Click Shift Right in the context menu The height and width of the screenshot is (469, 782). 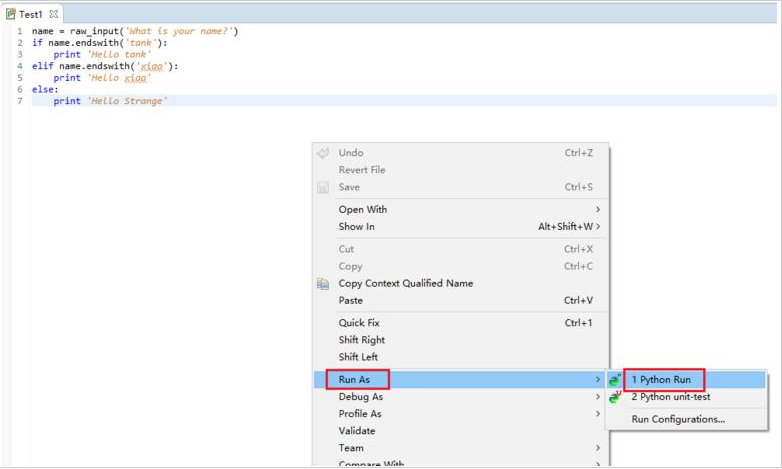[362, 340]
